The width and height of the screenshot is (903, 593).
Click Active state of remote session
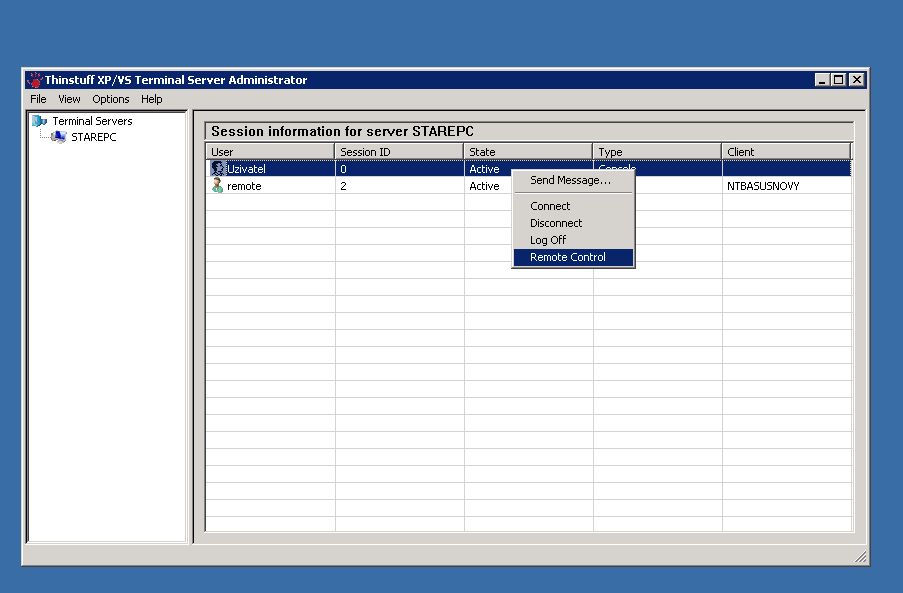coord(484,186)
